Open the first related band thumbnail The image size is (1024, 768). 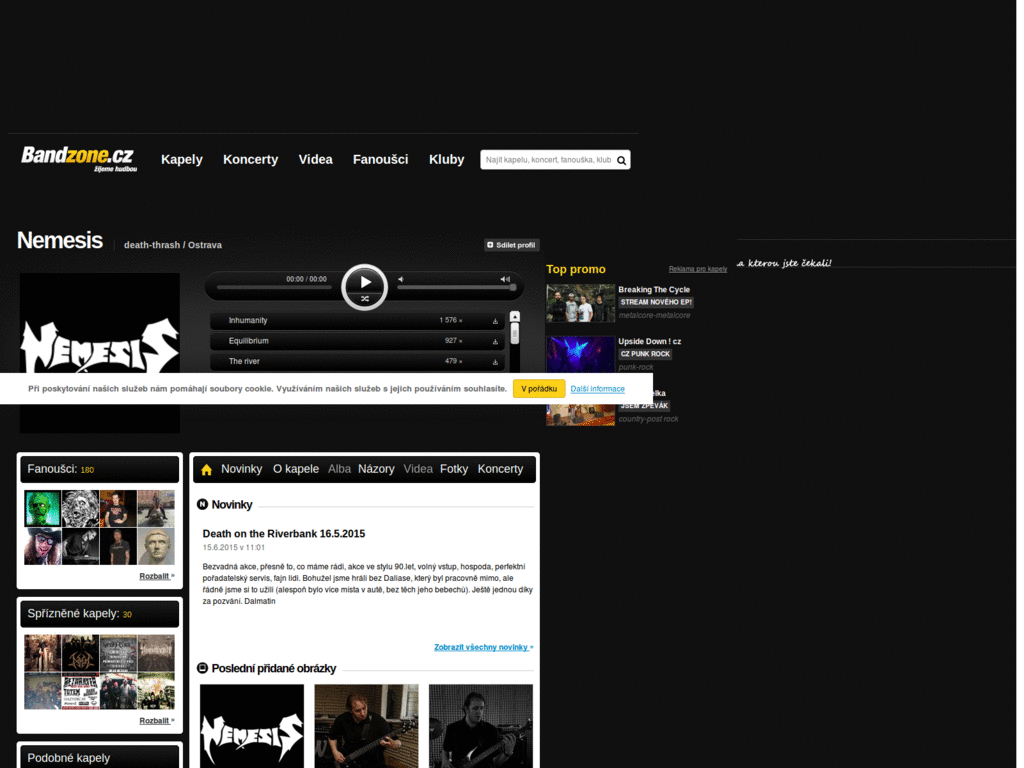click(42, 653)
